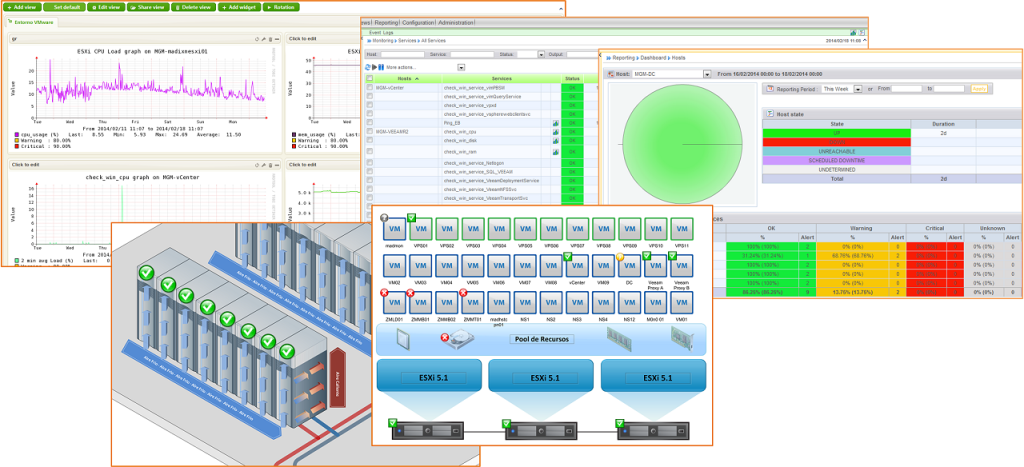The height and width of the screenshot is (467, 1024).
Task: Click the refresh icon above the services table
Action: (368, 67)
